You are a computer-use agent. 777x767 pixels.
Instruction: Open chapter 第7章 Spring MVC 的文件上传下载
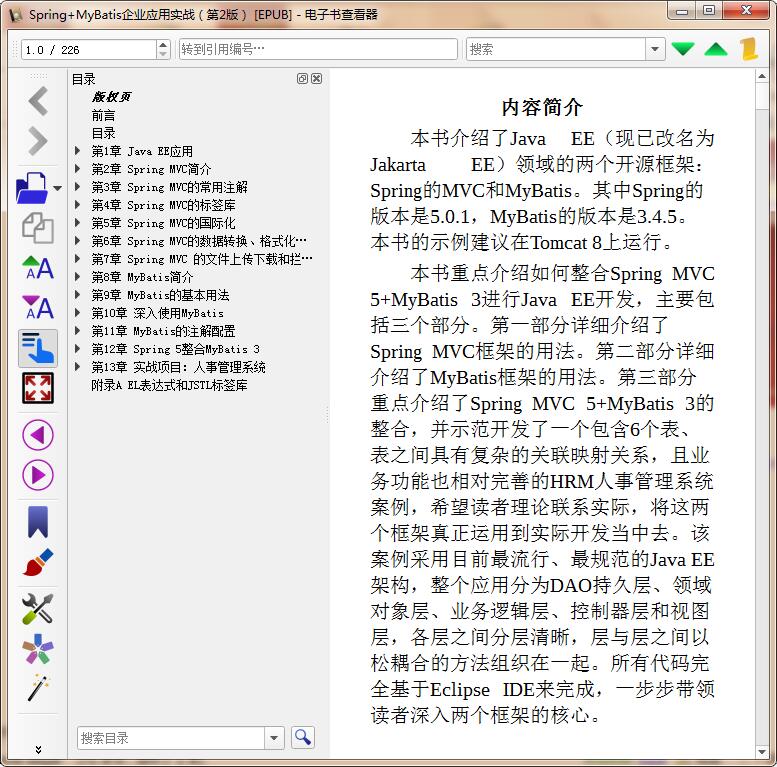(x=202, y=259)
